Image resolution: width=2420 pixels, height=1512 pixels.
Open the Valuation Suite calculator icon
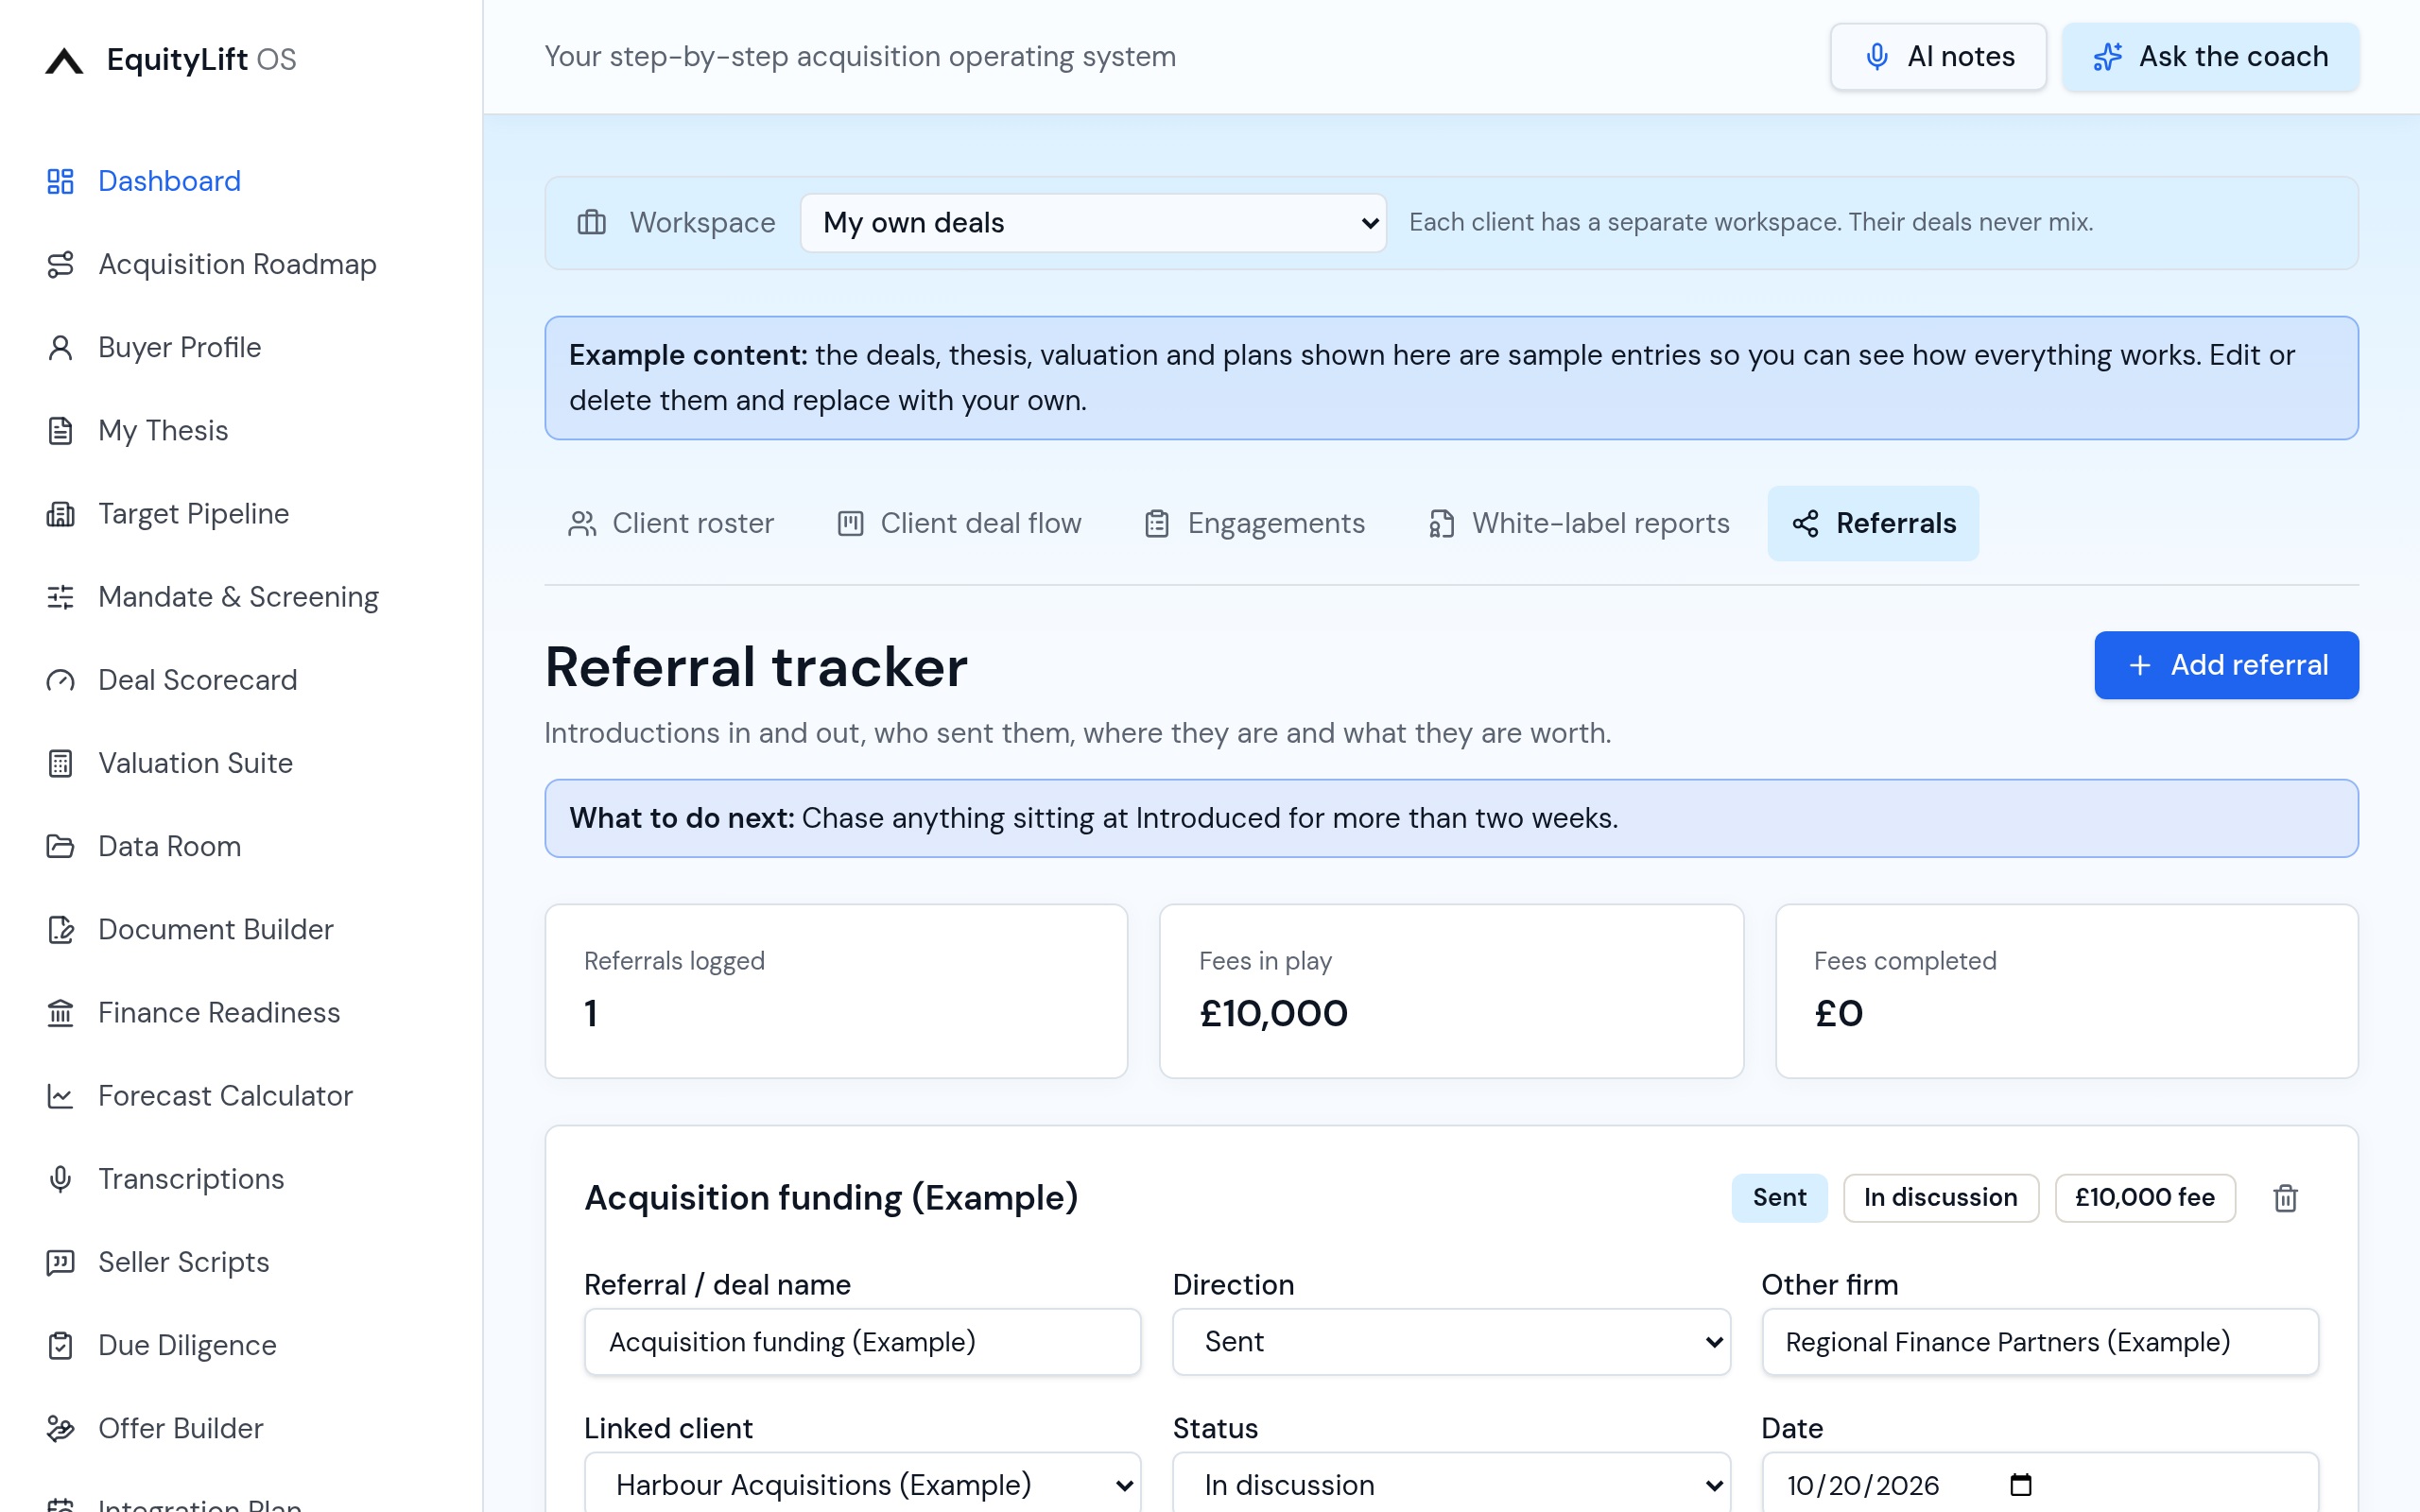60,763
